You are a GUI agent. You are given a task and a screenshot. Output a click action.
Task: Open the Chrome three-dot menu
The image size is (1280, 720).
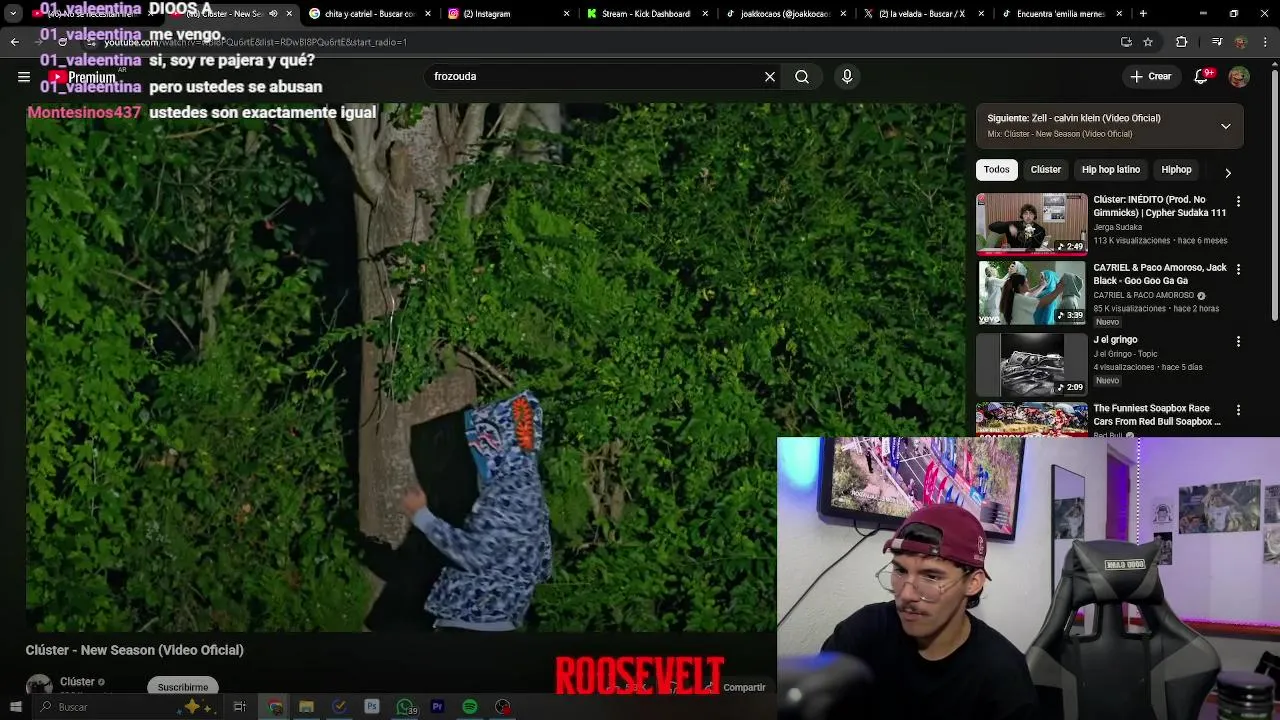pyautogui.click(x=1265, y=42)
